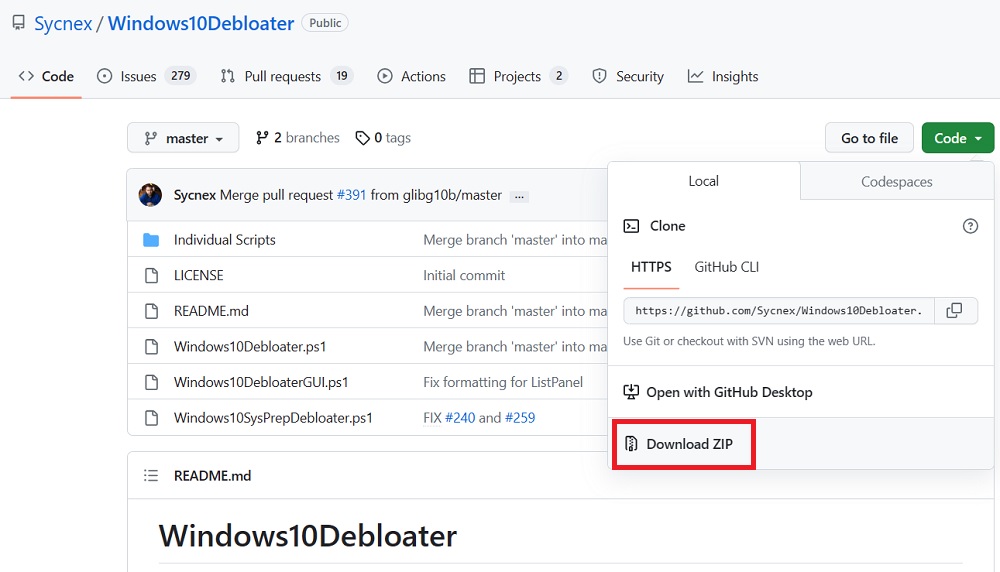Click file icon beside Windows10SysPrepDebloater.ps1

tap(151, 418)
